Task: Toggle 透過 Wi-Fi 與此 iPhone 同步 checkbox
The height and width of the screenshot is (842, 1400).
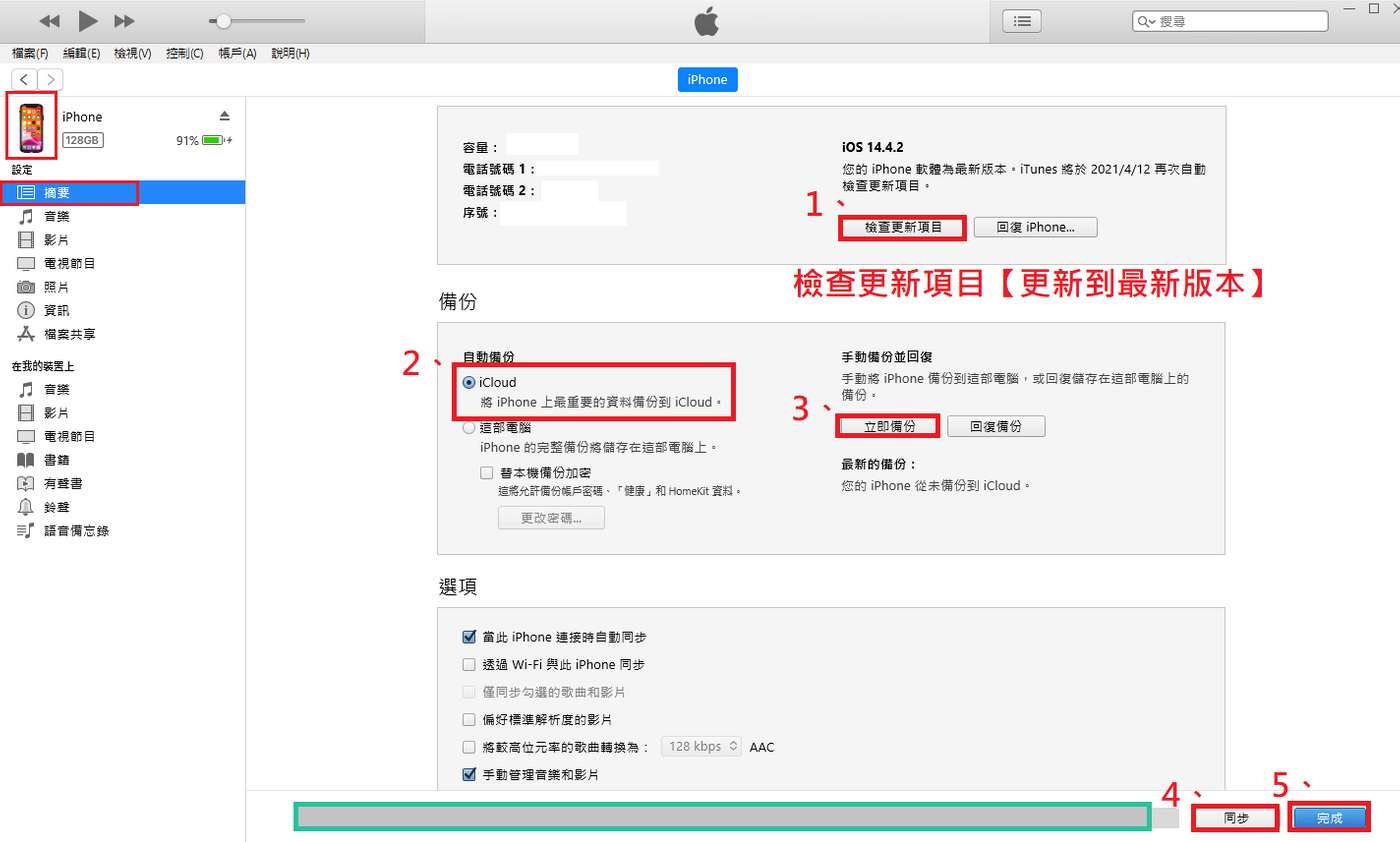Action: 469,665
